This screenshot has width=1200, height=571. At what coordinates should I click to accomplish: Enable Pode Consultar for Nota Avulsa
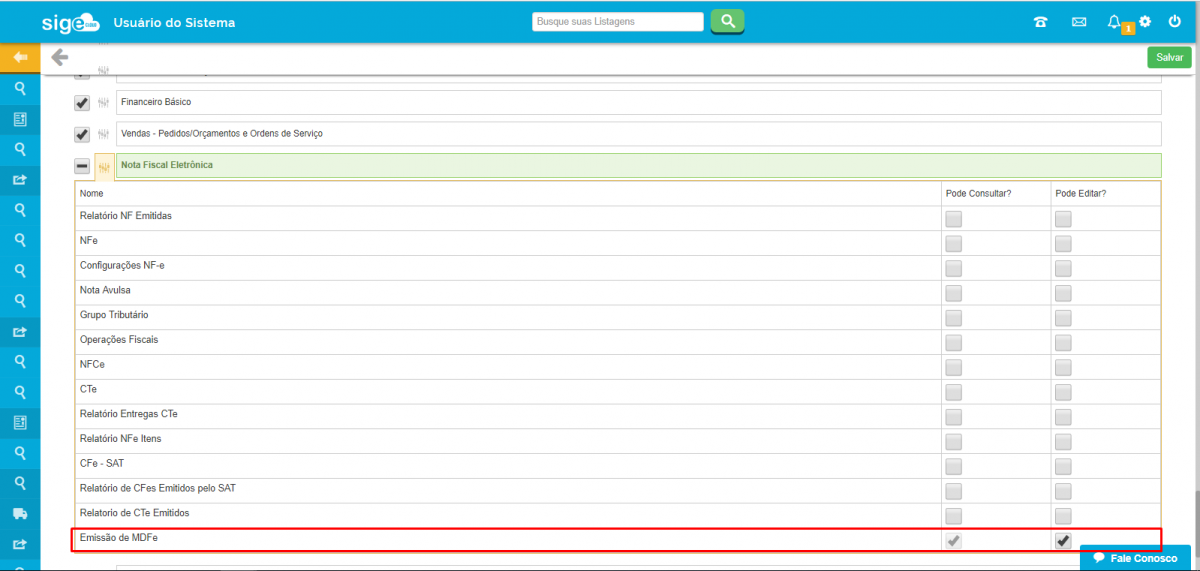954,293
